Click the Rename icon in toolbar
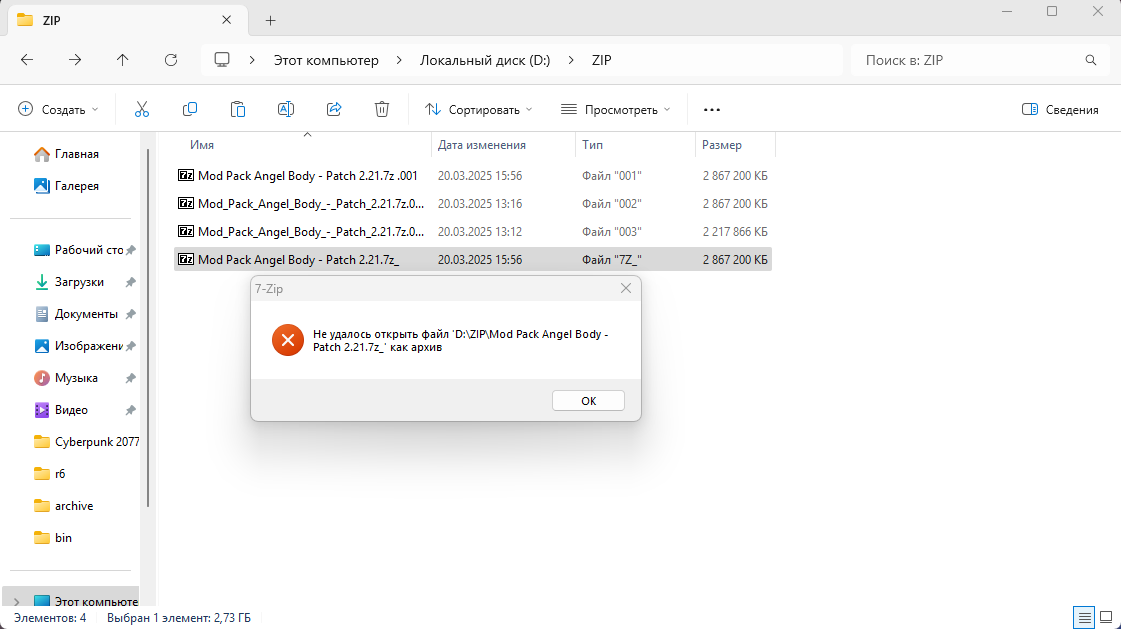This screenshot has height=629, width=1121. coord(286,109)
